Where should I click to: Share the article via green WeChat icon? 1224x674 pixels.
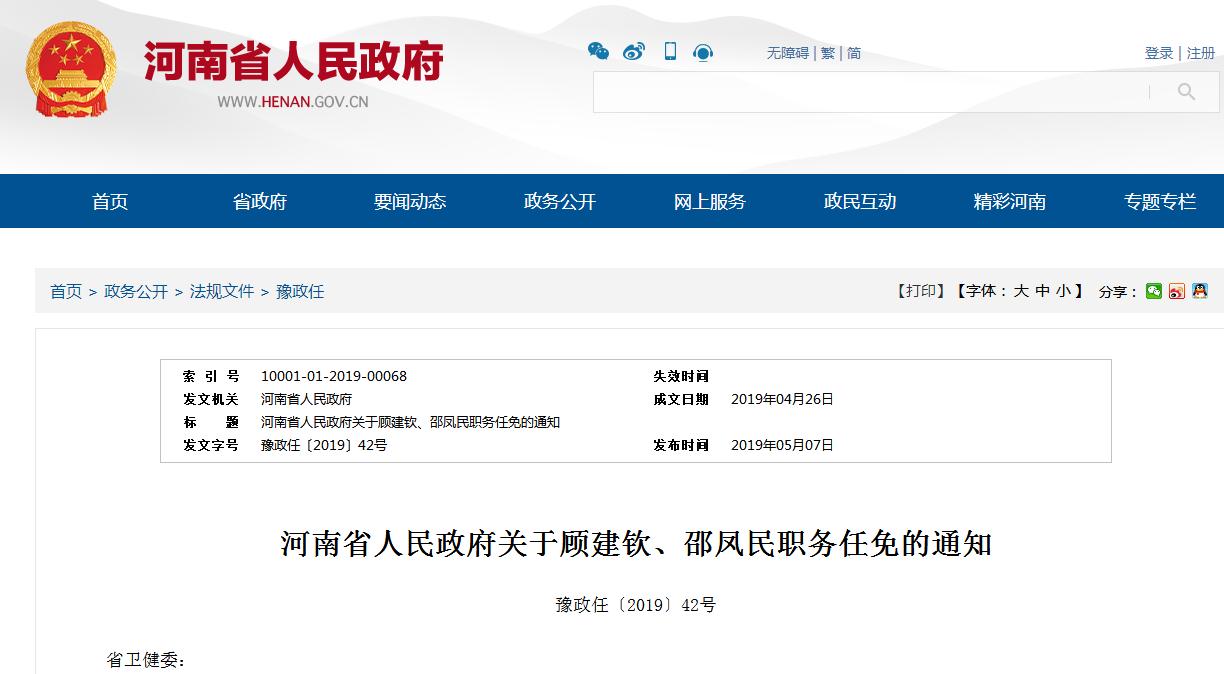coord(1154,291)
